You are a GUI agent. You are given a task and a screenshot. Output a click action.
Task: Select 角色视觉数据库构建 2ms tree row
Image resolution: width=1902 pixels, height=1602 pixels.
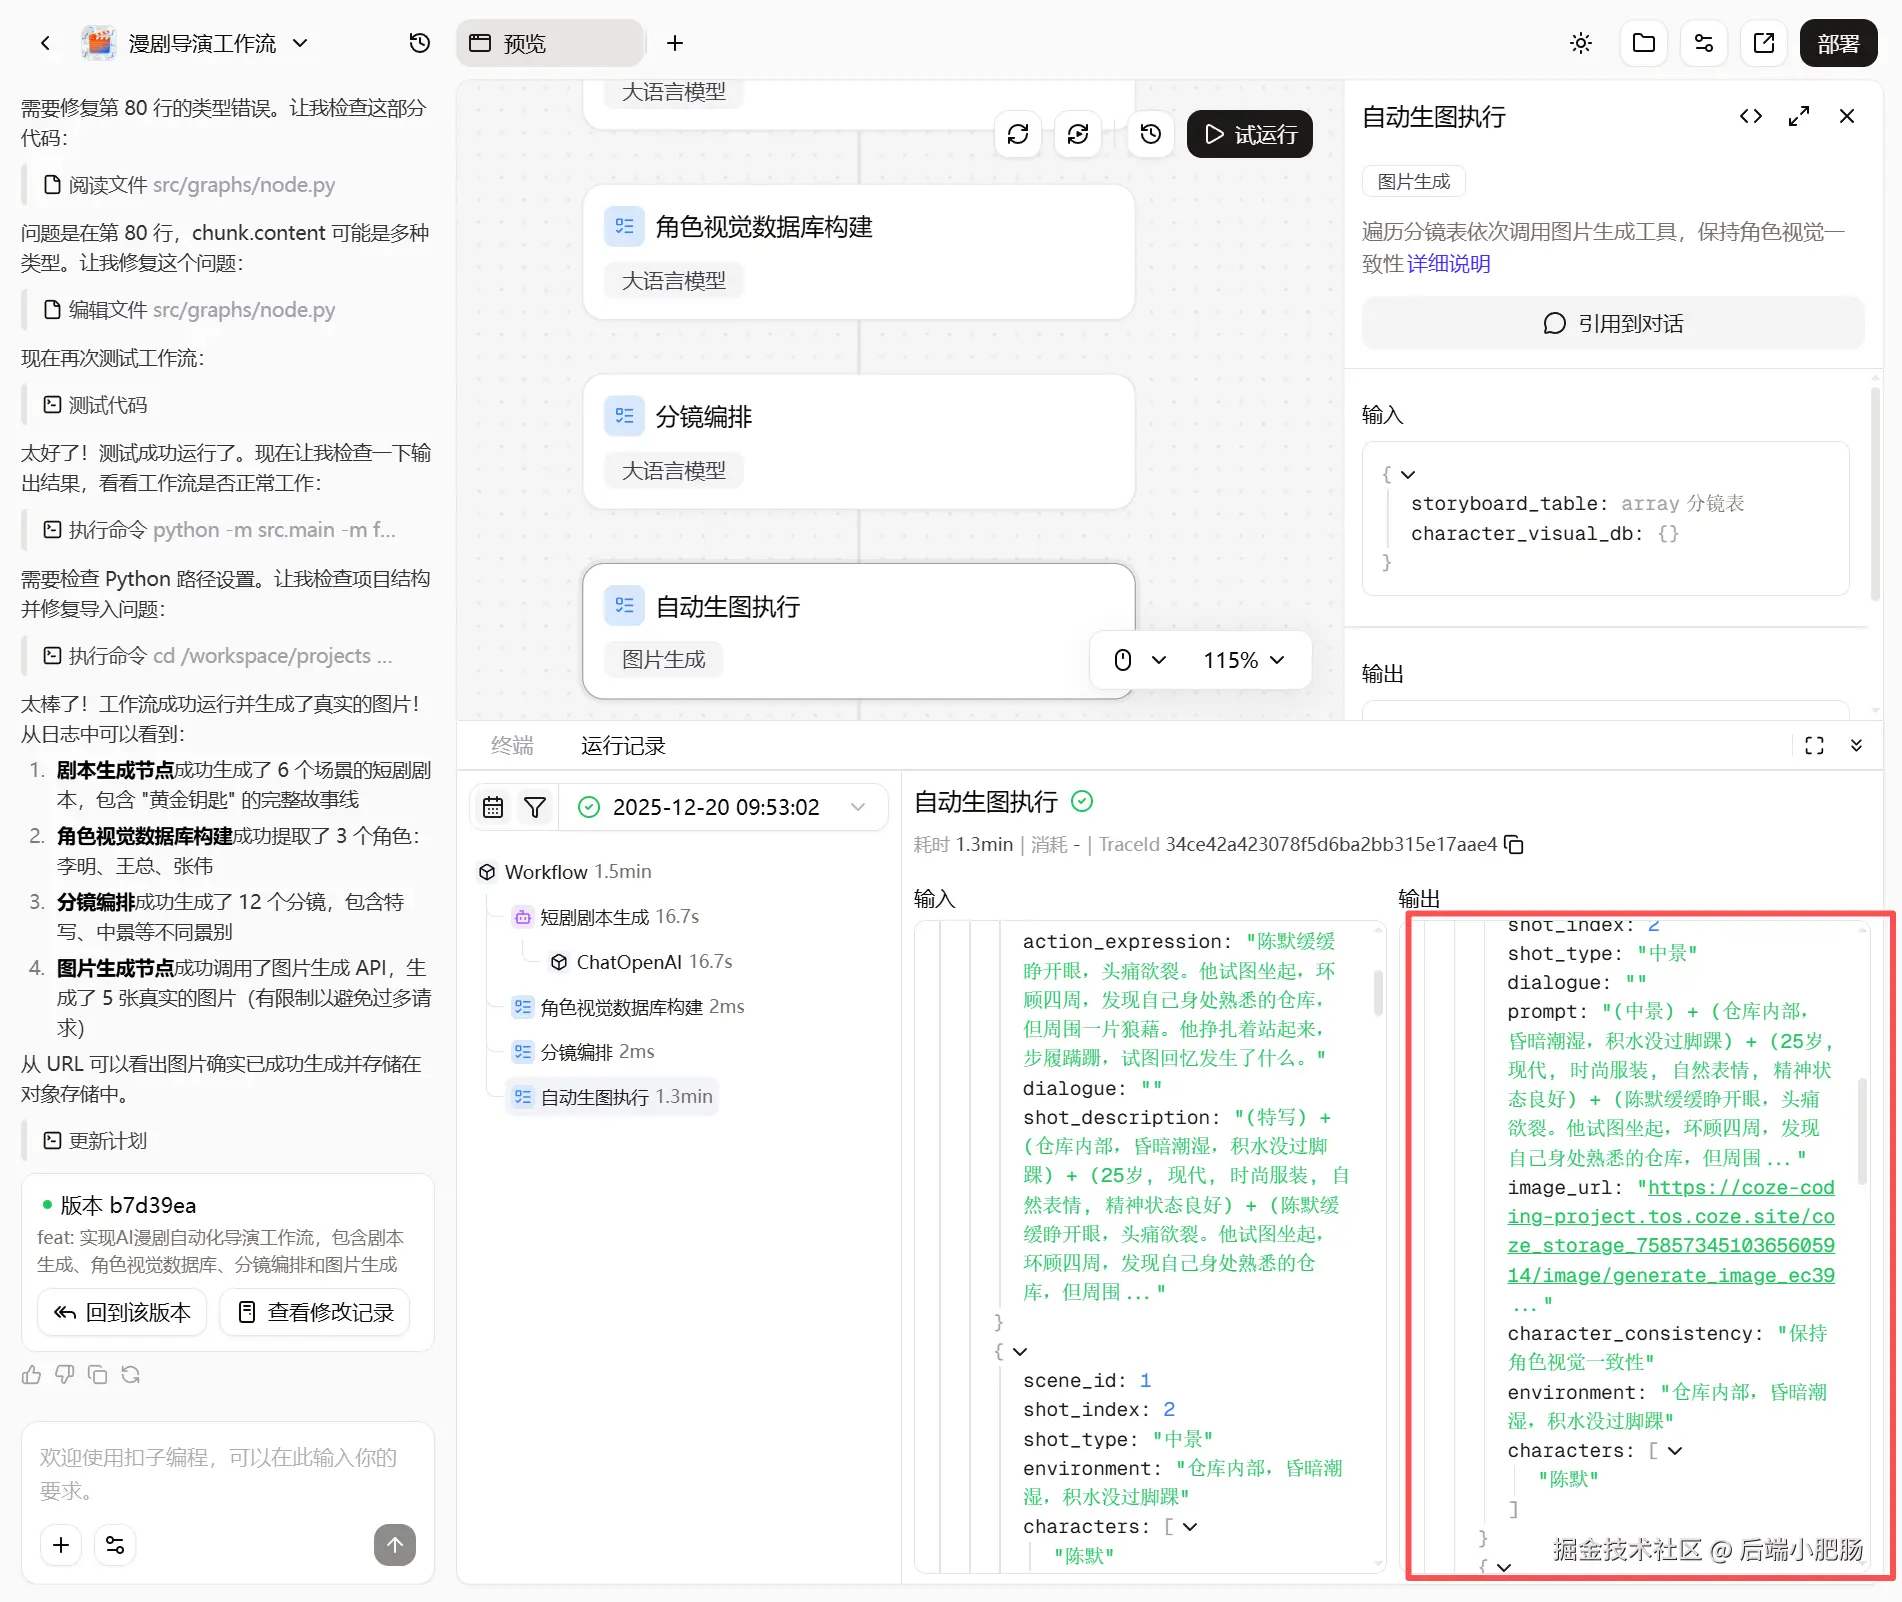pos(628,1007)
